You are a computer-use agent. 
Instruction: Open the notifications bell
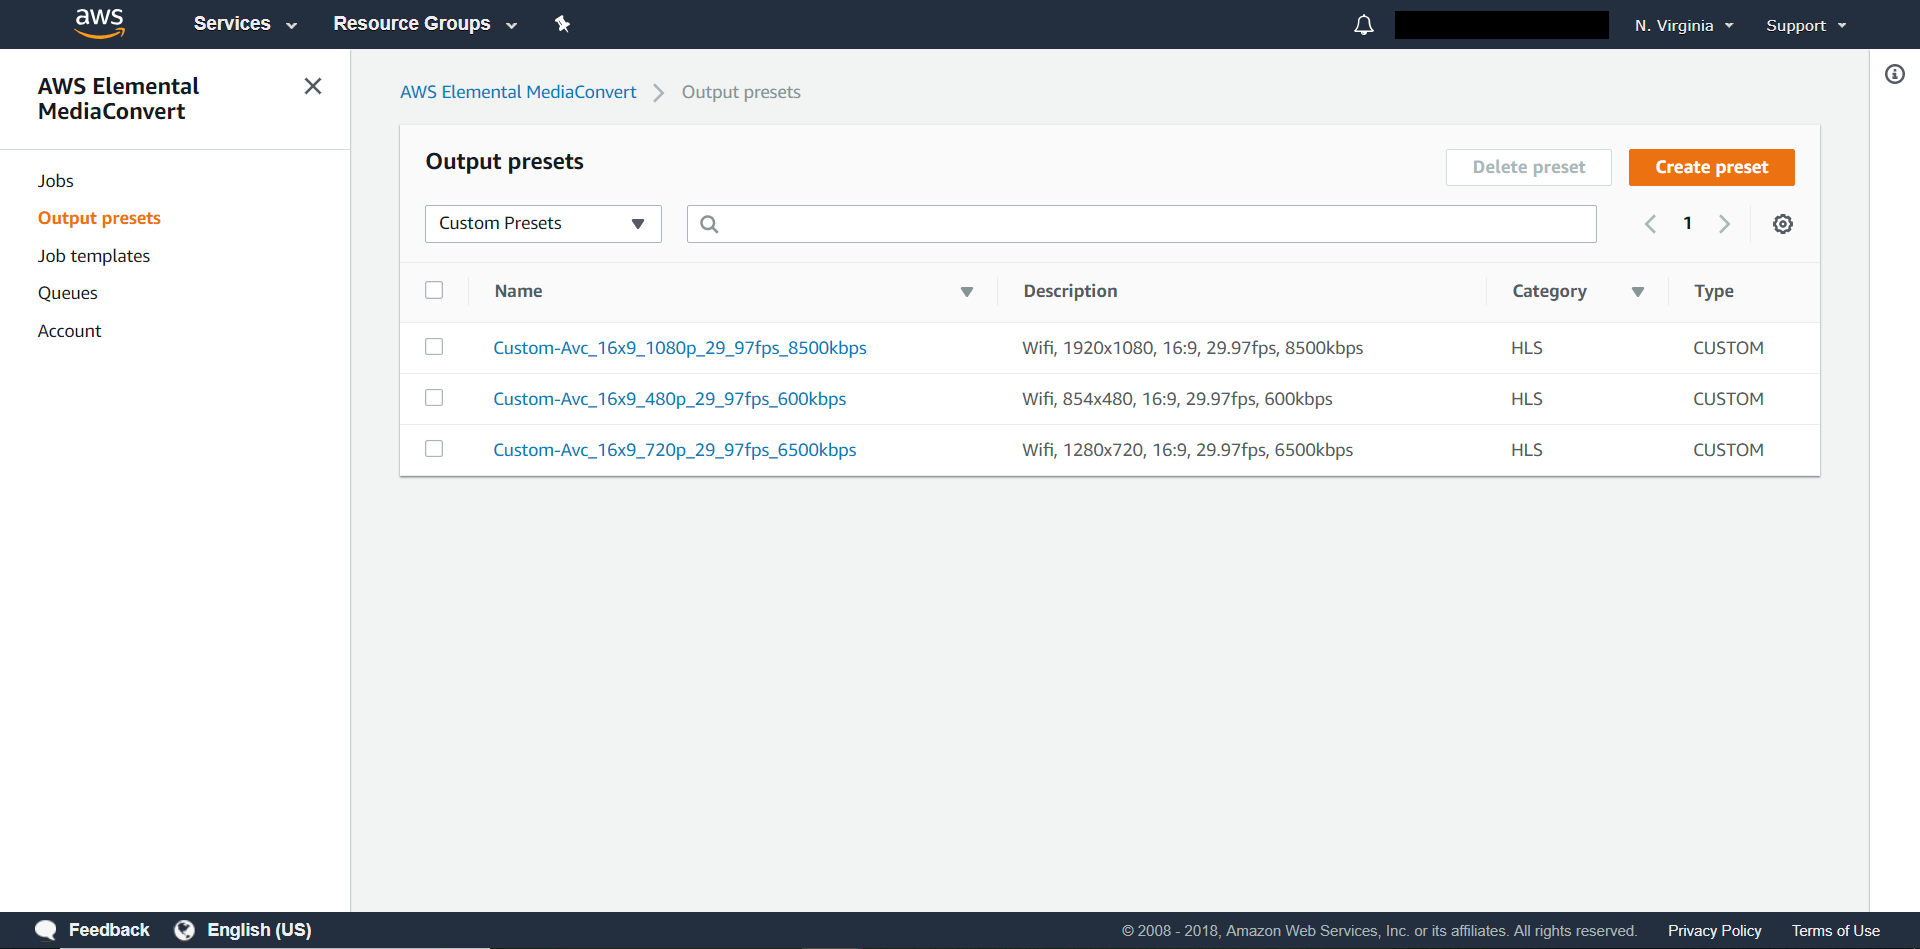click(1364, 25)
